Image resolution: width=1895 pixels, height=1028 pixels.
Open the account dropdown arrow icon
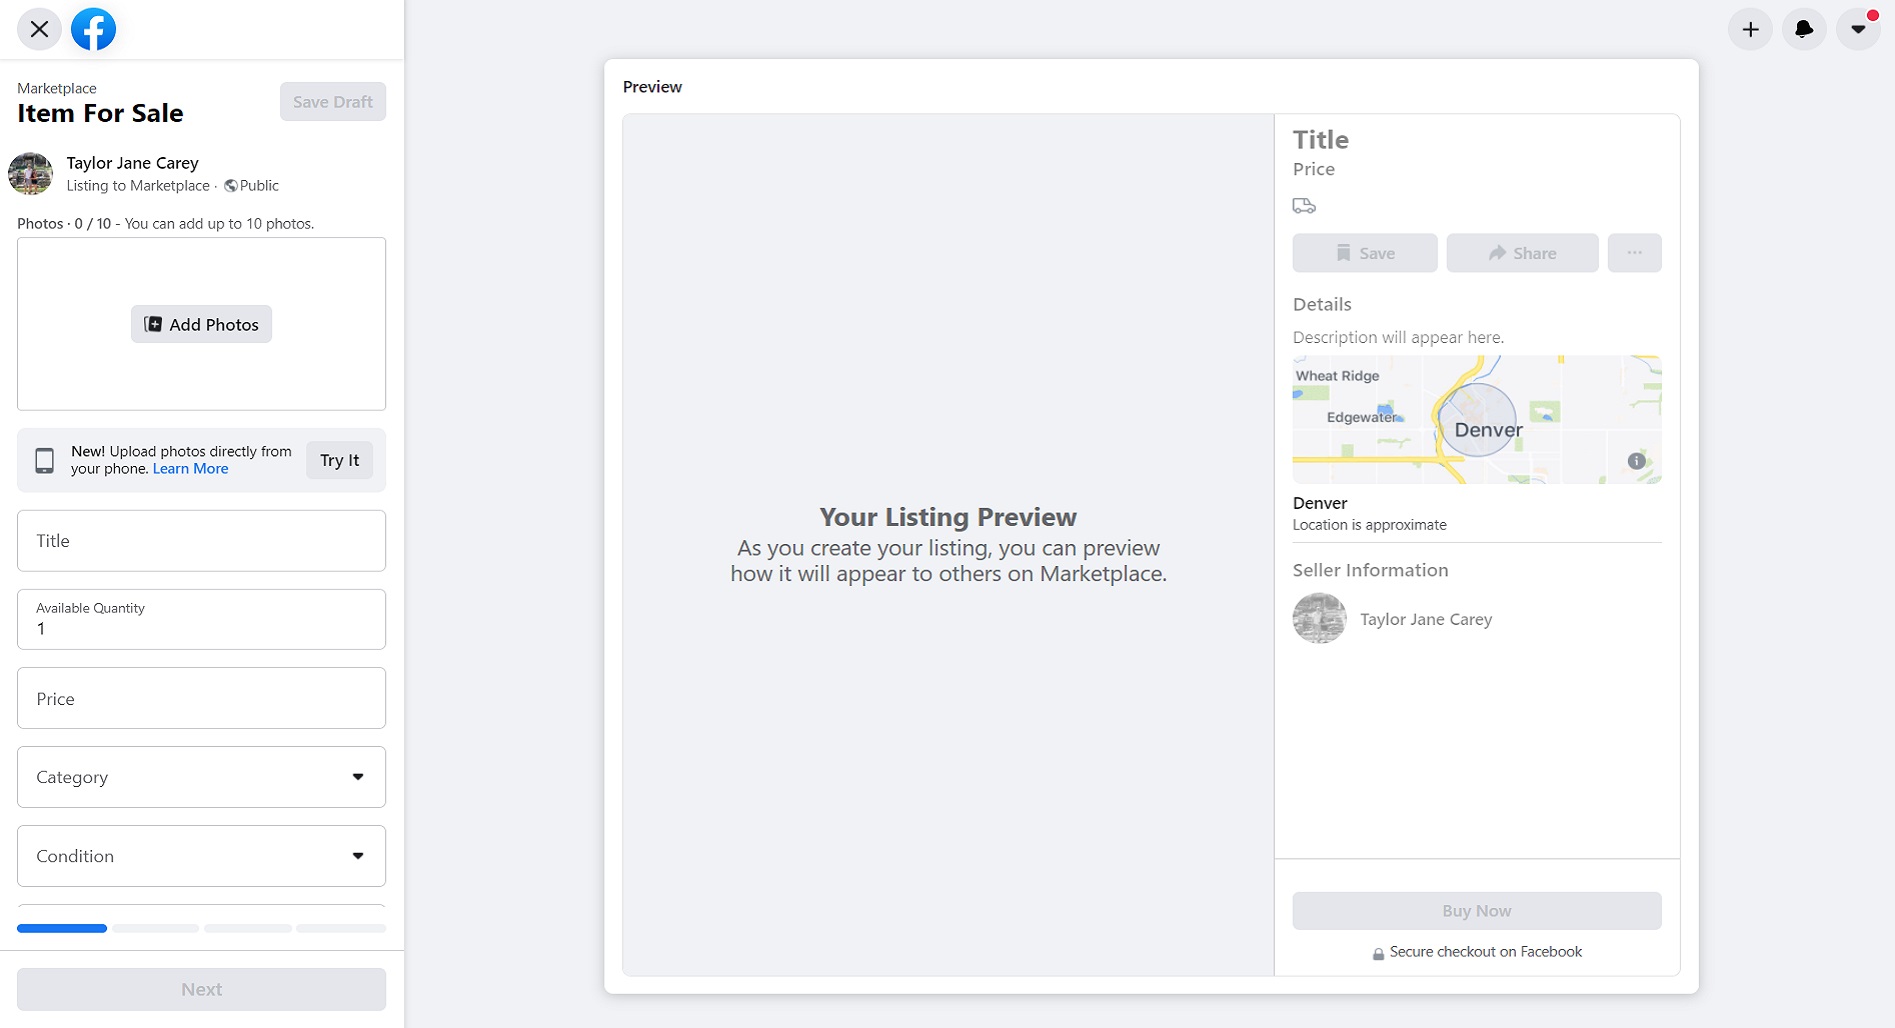tap(1858, 29)
